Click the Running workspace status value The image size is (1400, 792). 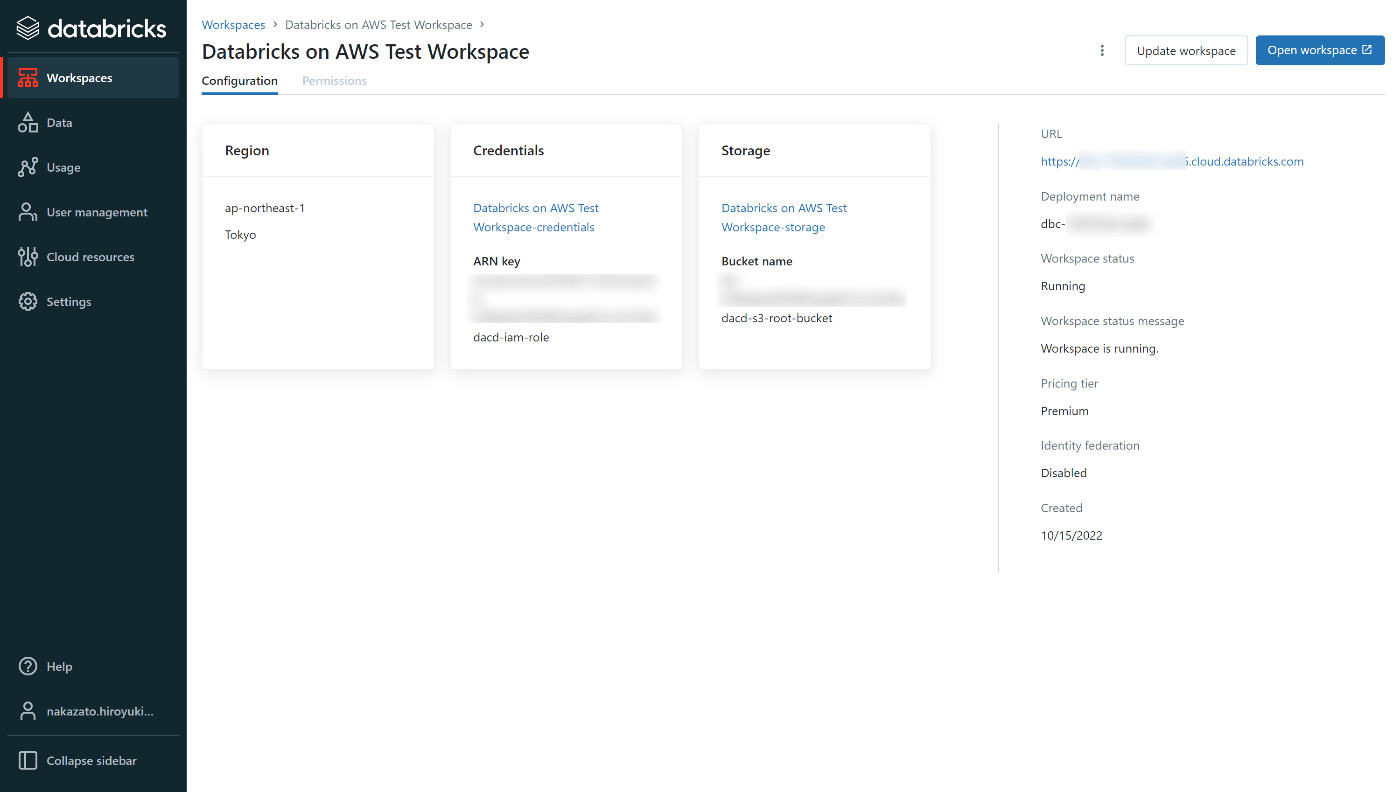(1063, 286)
